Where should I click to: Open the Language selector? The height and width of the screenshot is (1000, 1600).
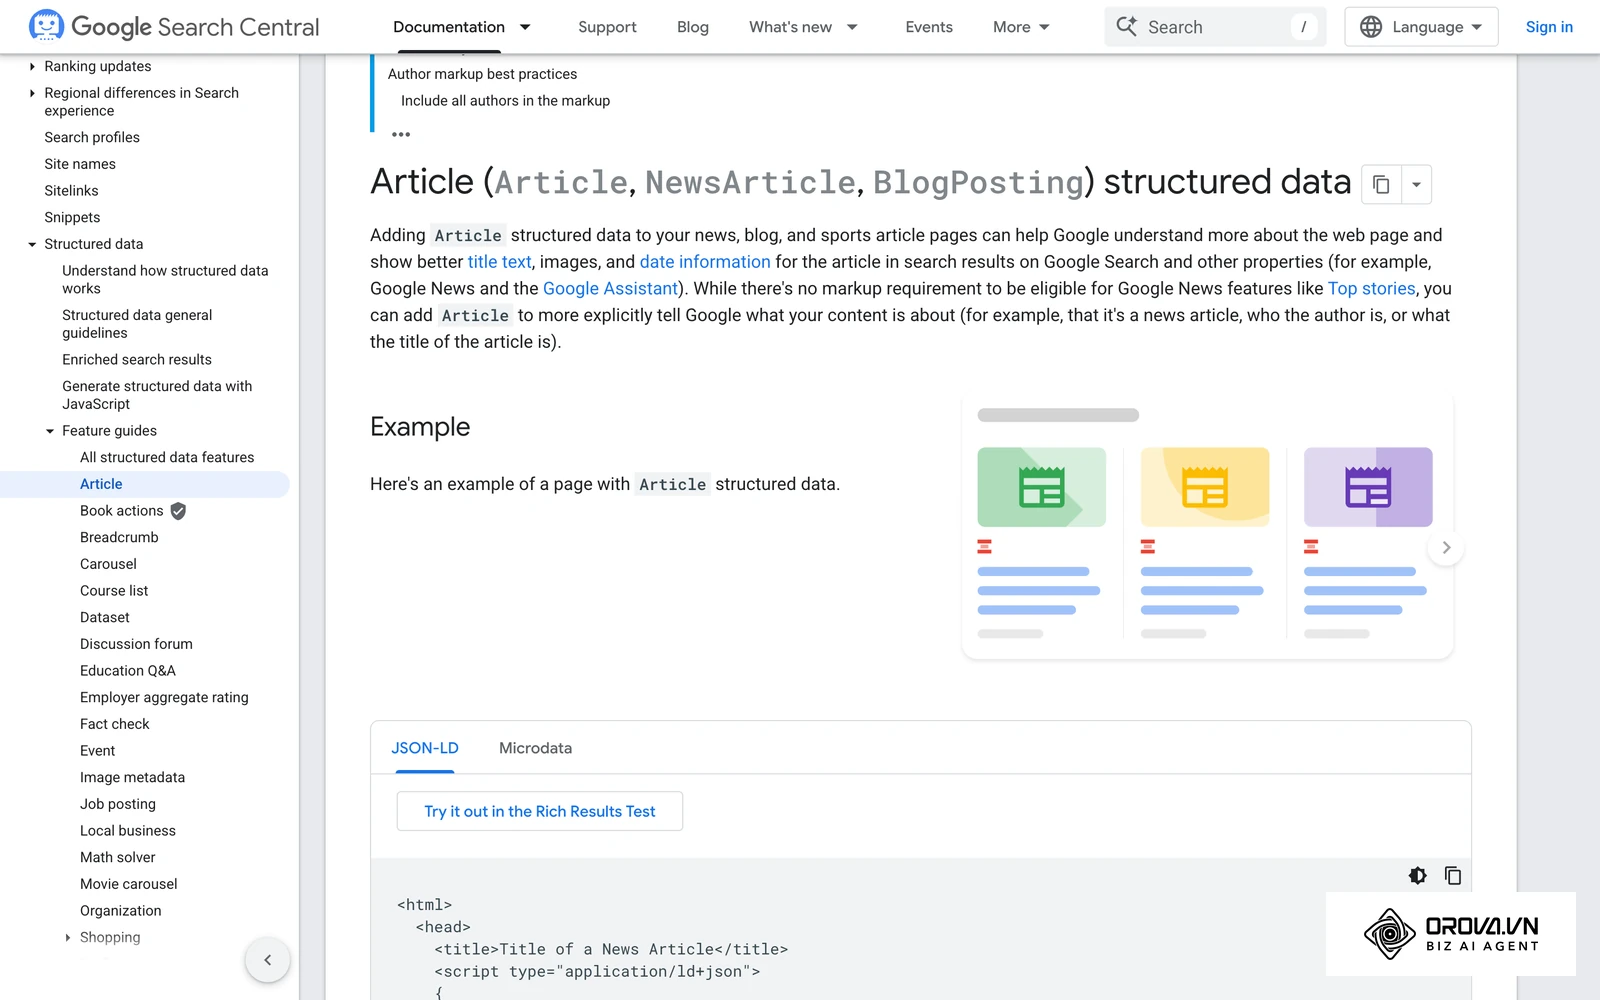coord(1421,27)
